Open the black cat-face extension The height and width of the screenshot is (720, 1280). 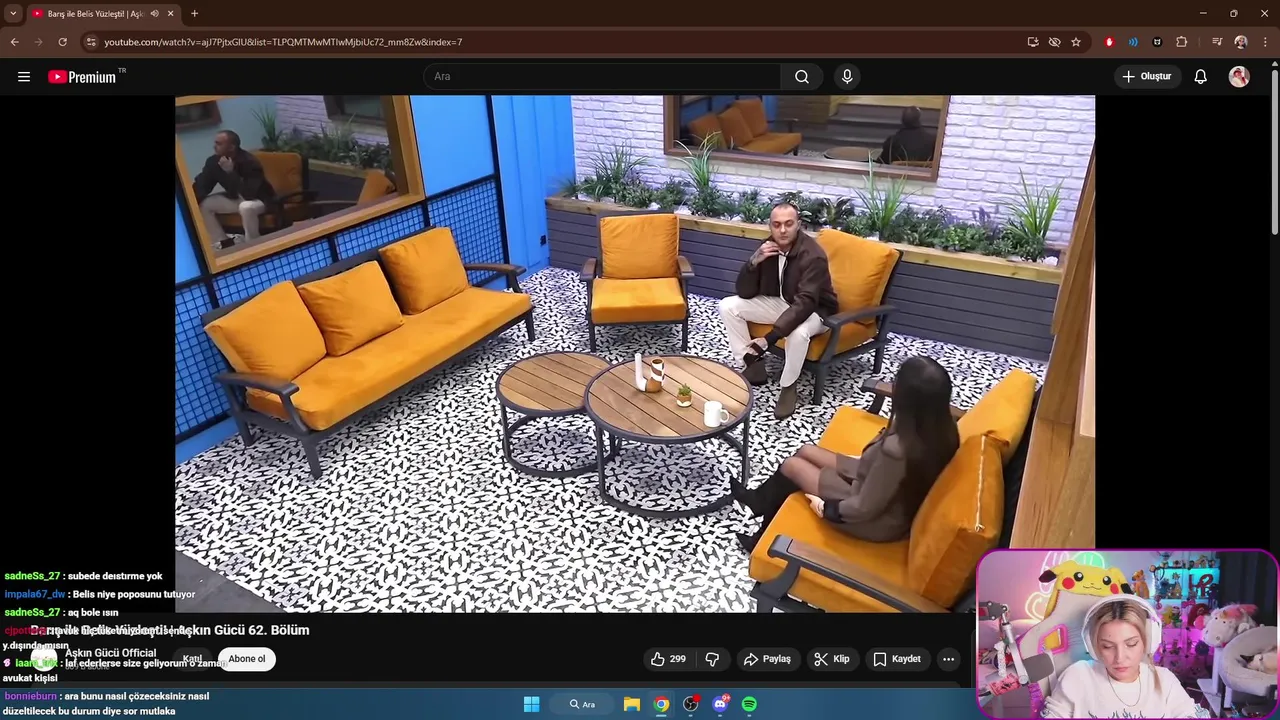click(x=1157, y=42)
